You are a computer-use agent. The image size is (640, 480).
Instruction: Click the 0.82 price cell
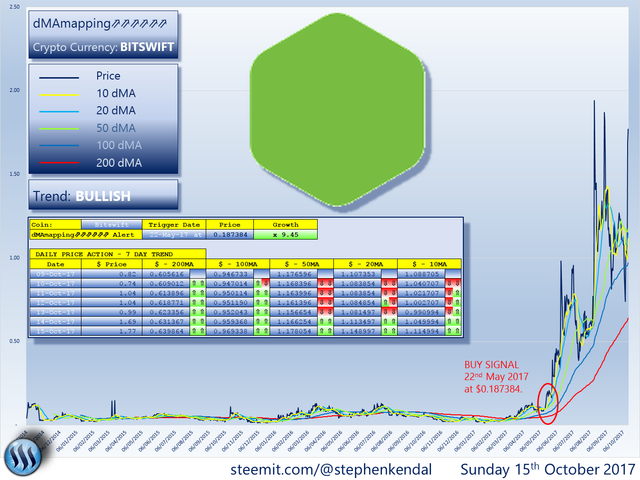111,274
